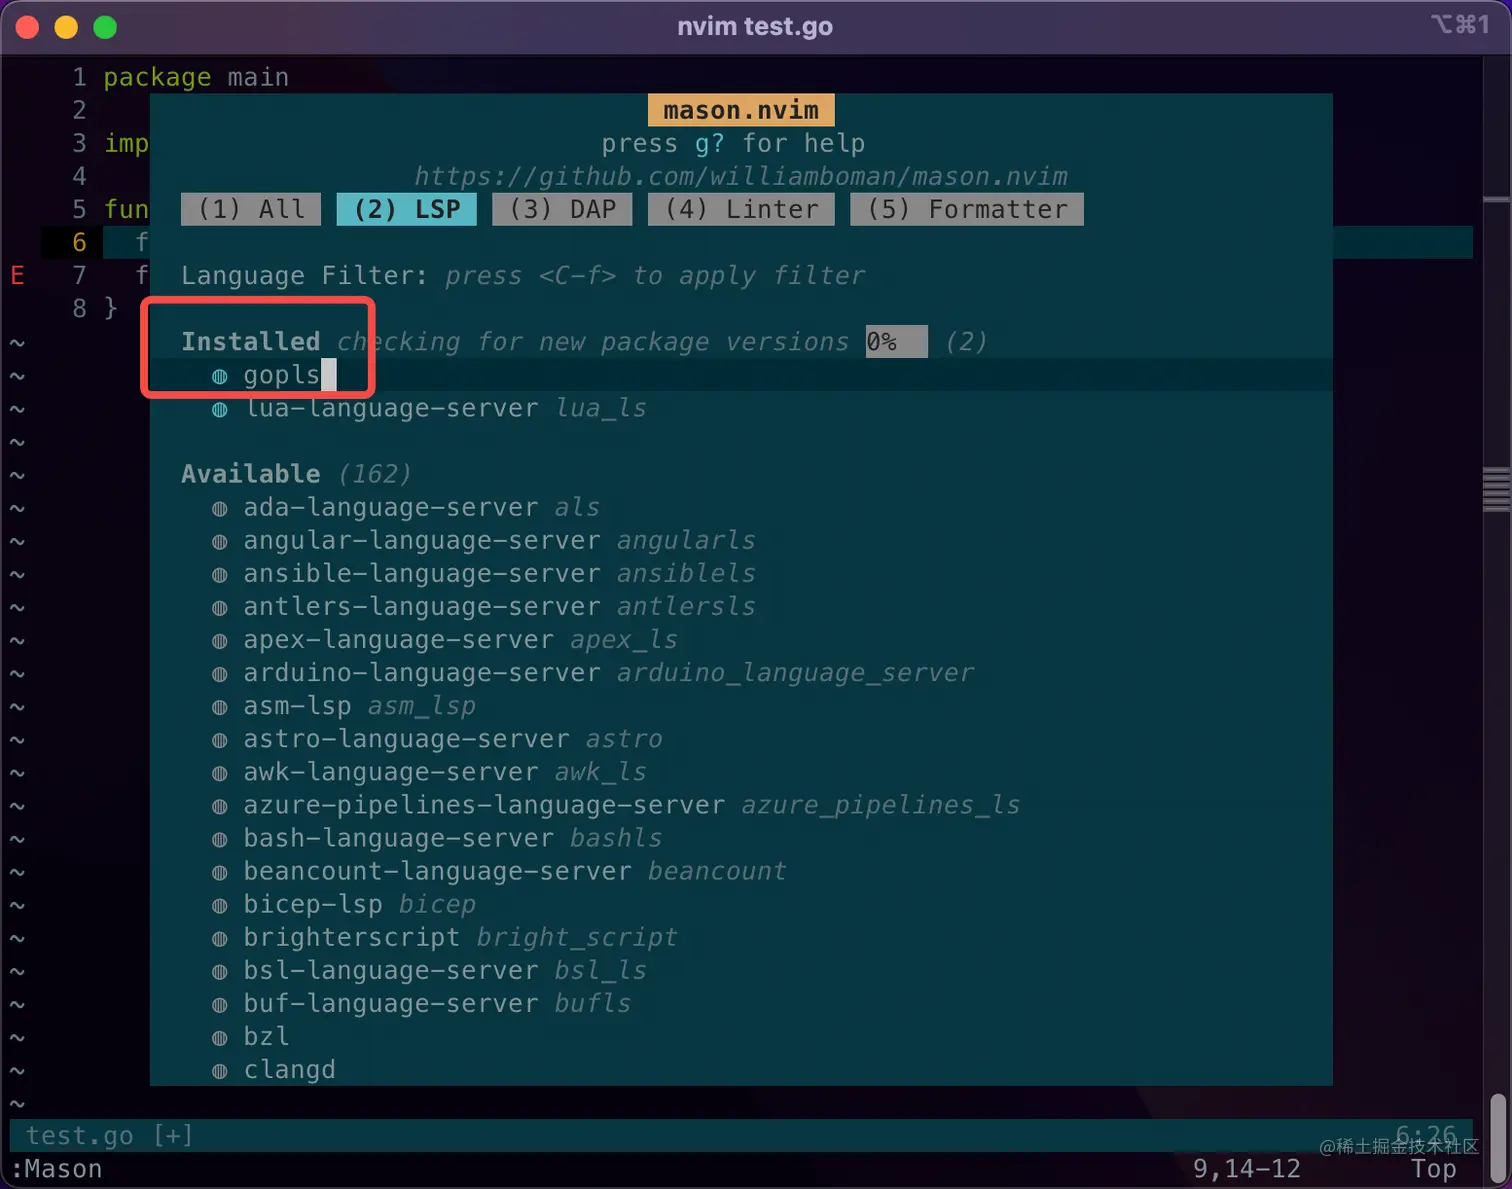
Task: Click the mason.nvim title badge
Action: point(741,110)
